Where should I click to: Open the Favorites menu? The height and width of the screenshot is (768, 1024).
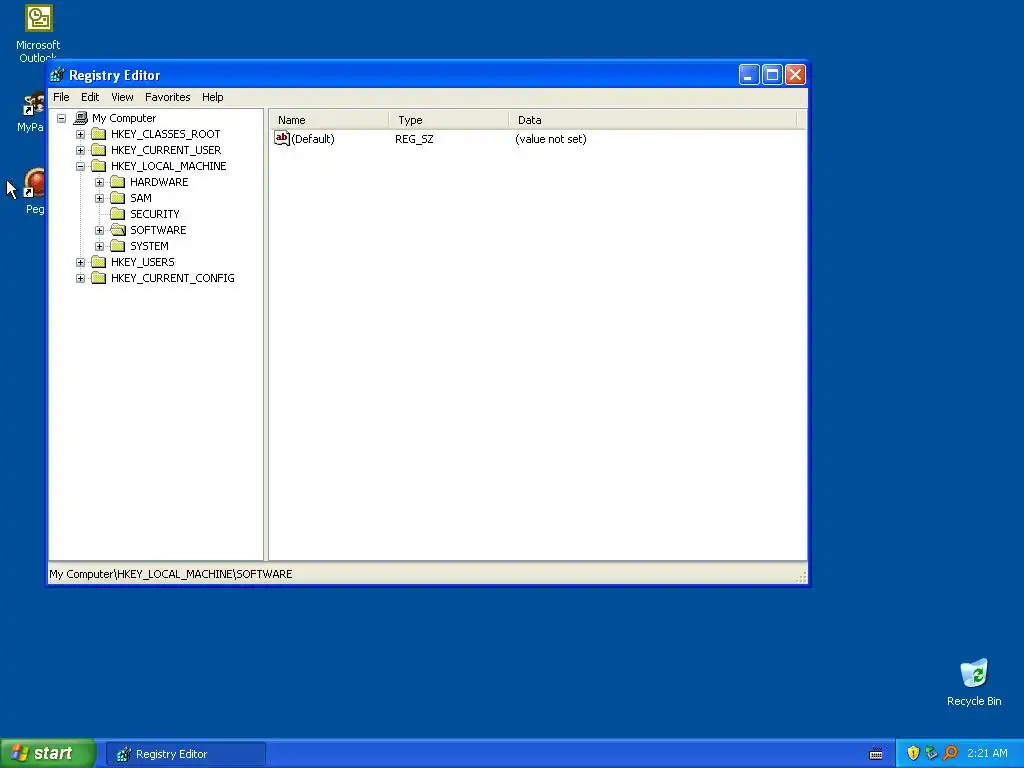click(x=168, y=97)
